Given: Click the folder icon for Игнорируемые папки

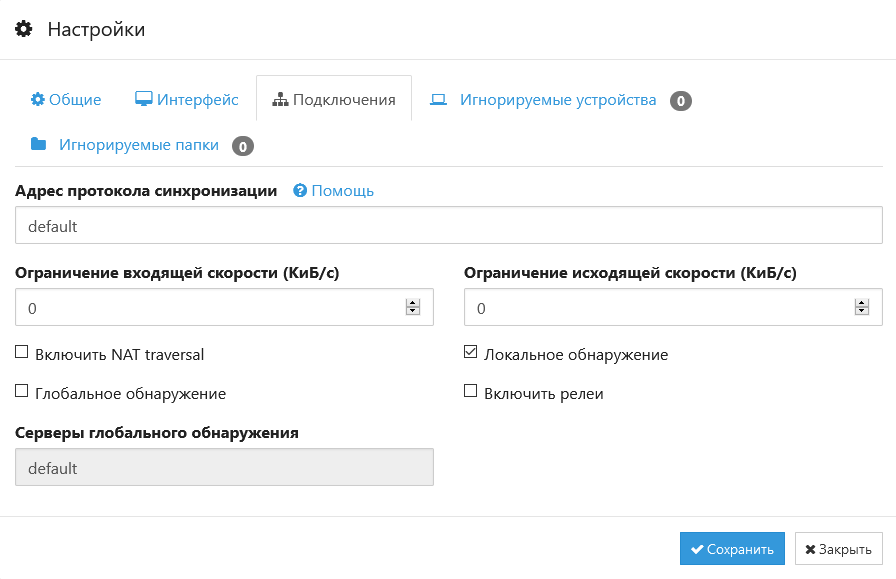Looking at the screenshot, I should point(38,144).
